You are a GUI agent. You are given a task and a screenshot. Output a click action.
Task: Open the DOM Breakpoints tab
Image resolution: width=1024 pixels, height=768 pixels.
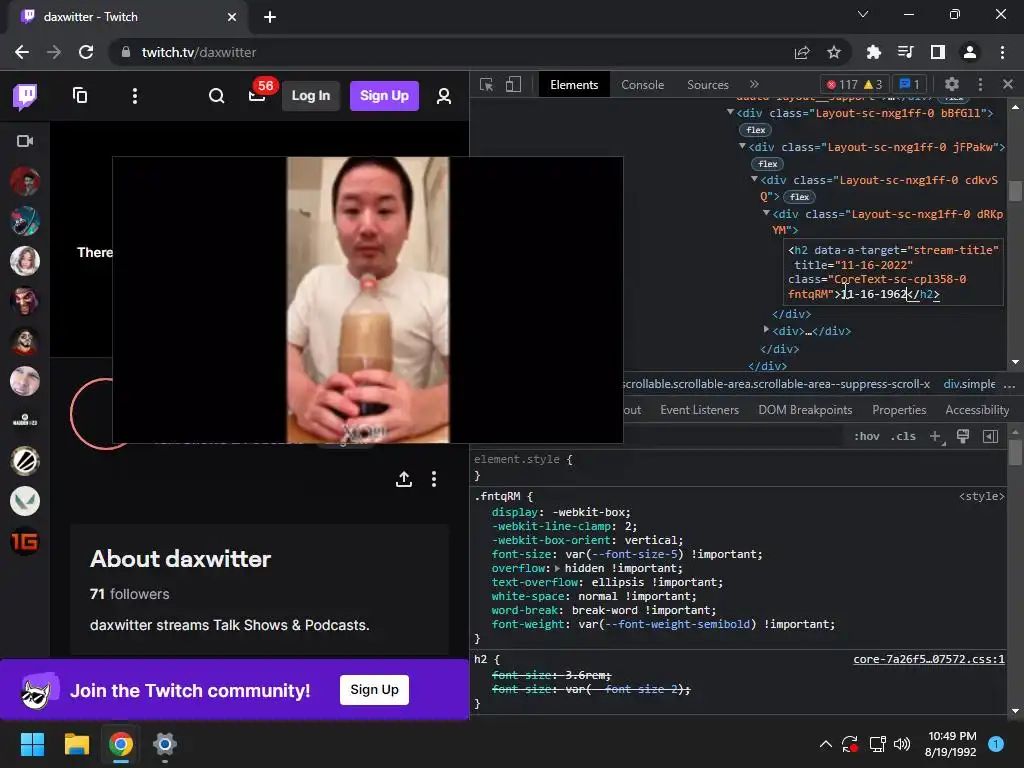[x=805, y=410]
